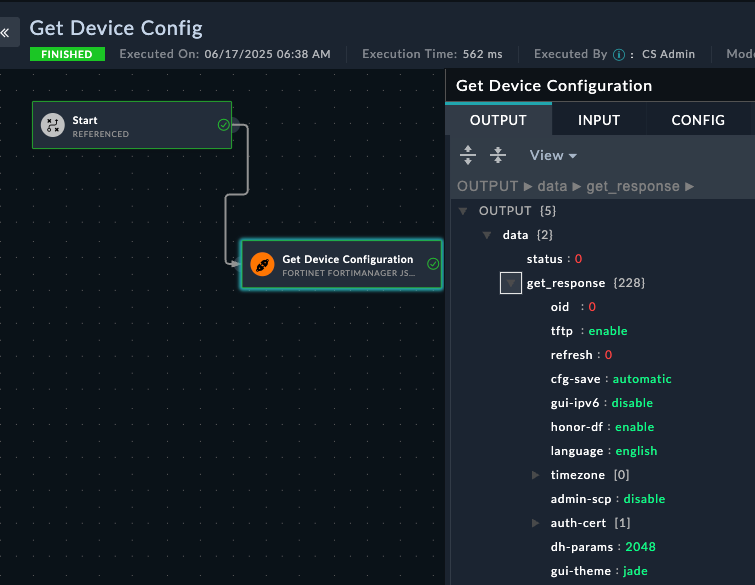Collapse all JSON fields icon
Screen dimensions: 755x585
498,155
